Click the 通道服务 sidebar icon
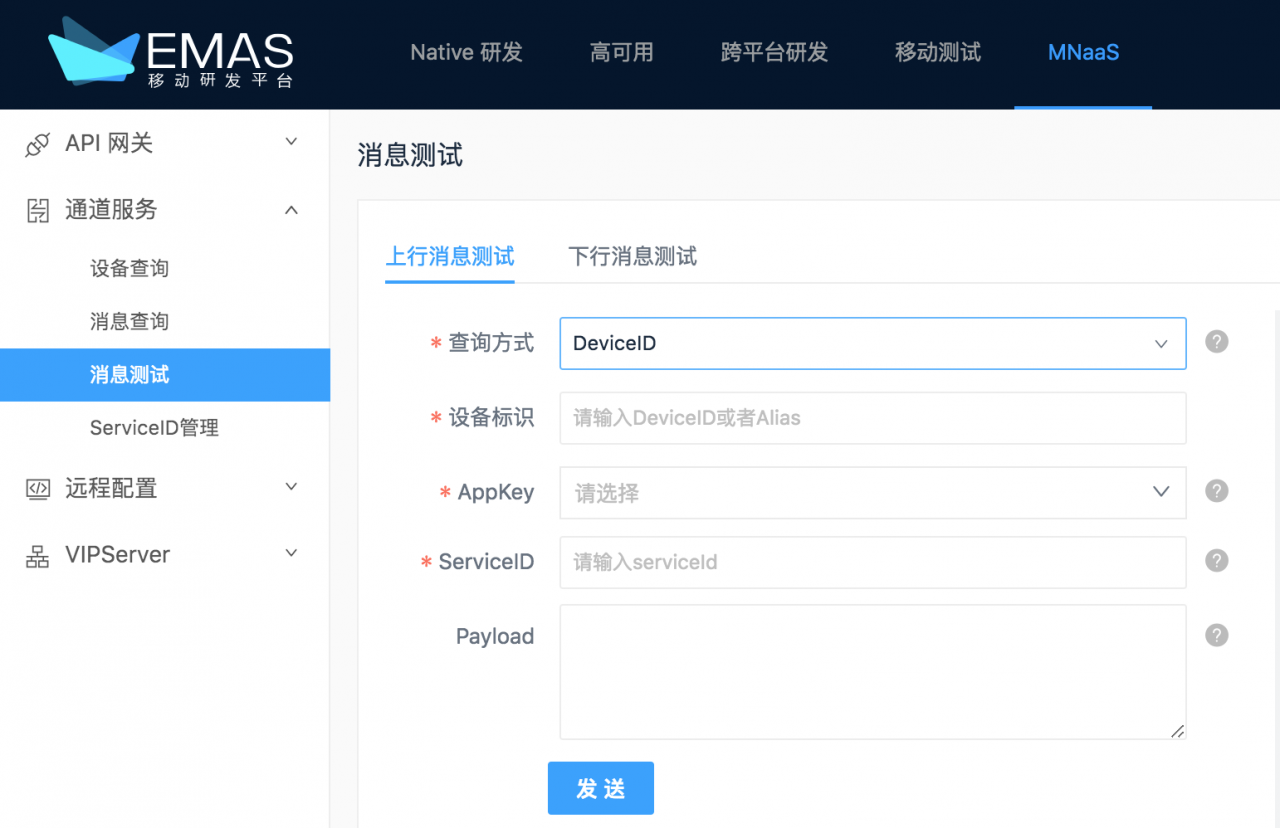1280x828 pixels. [37, 210]
